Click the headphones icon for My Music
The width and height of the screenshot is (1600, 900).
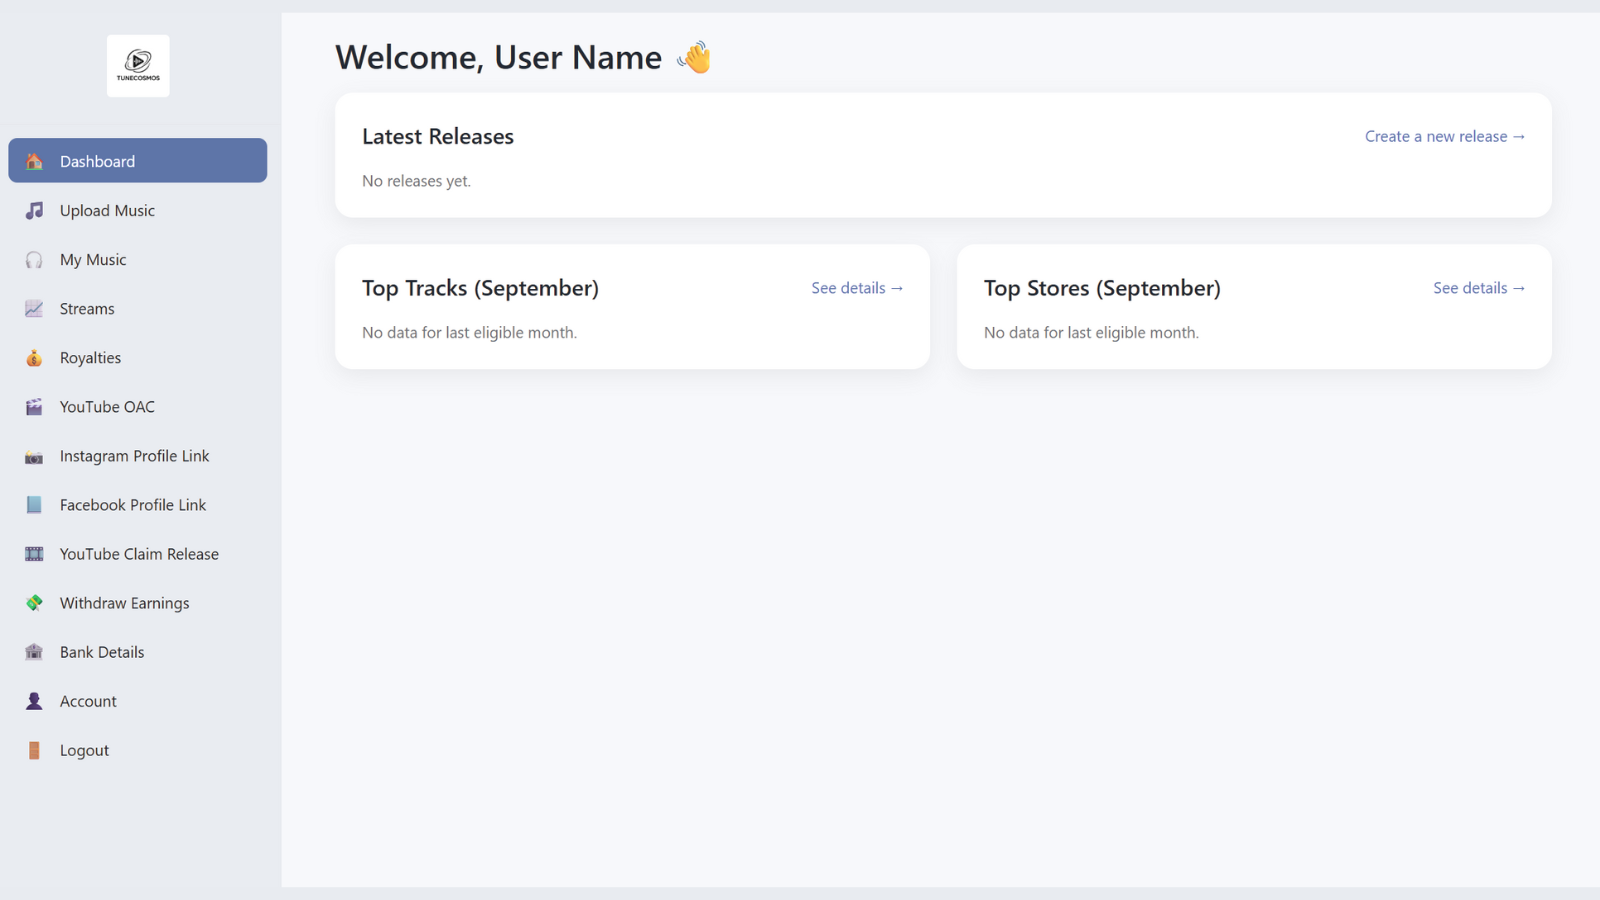tap(34, 260)
